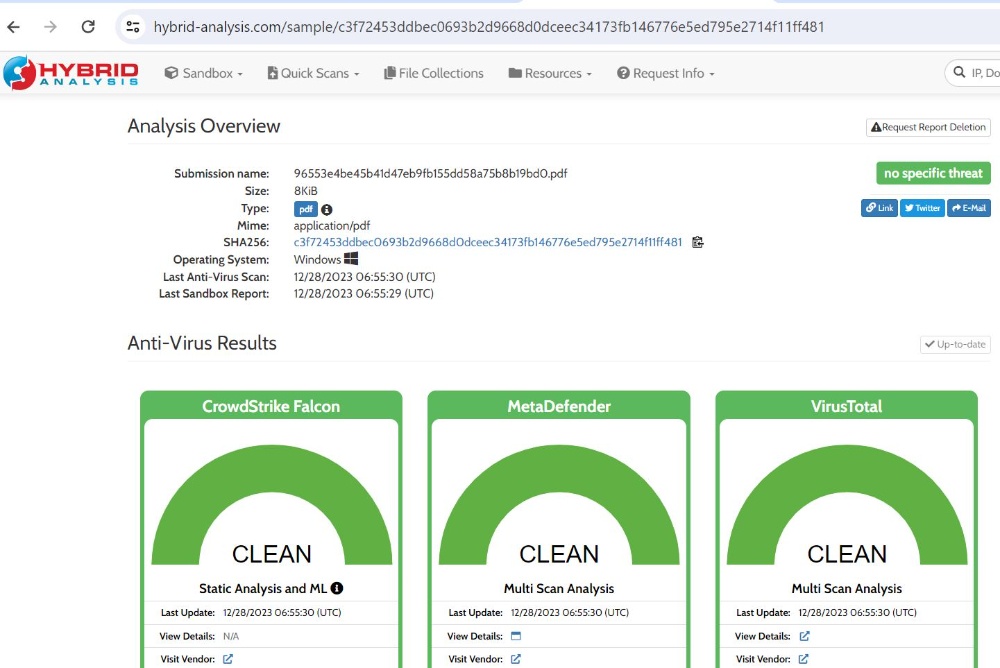The image size is (1000, 668).
Task: Focus the IP, Domain search field
Action: point(973,73)
